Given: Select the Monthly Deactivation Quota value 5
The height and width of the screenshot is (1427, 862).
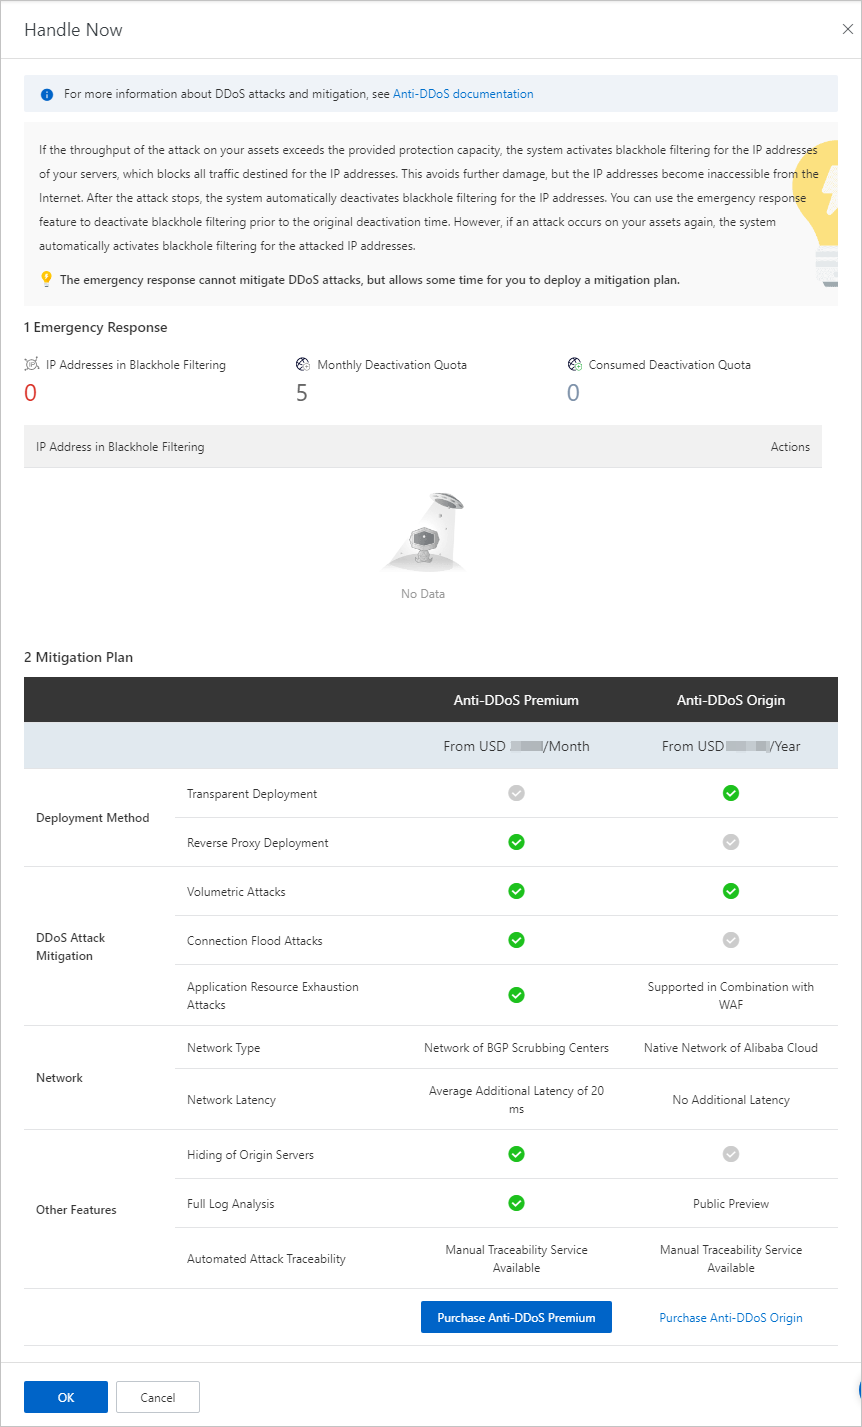Looking at the screenshot, I should (x=302, y=393).
